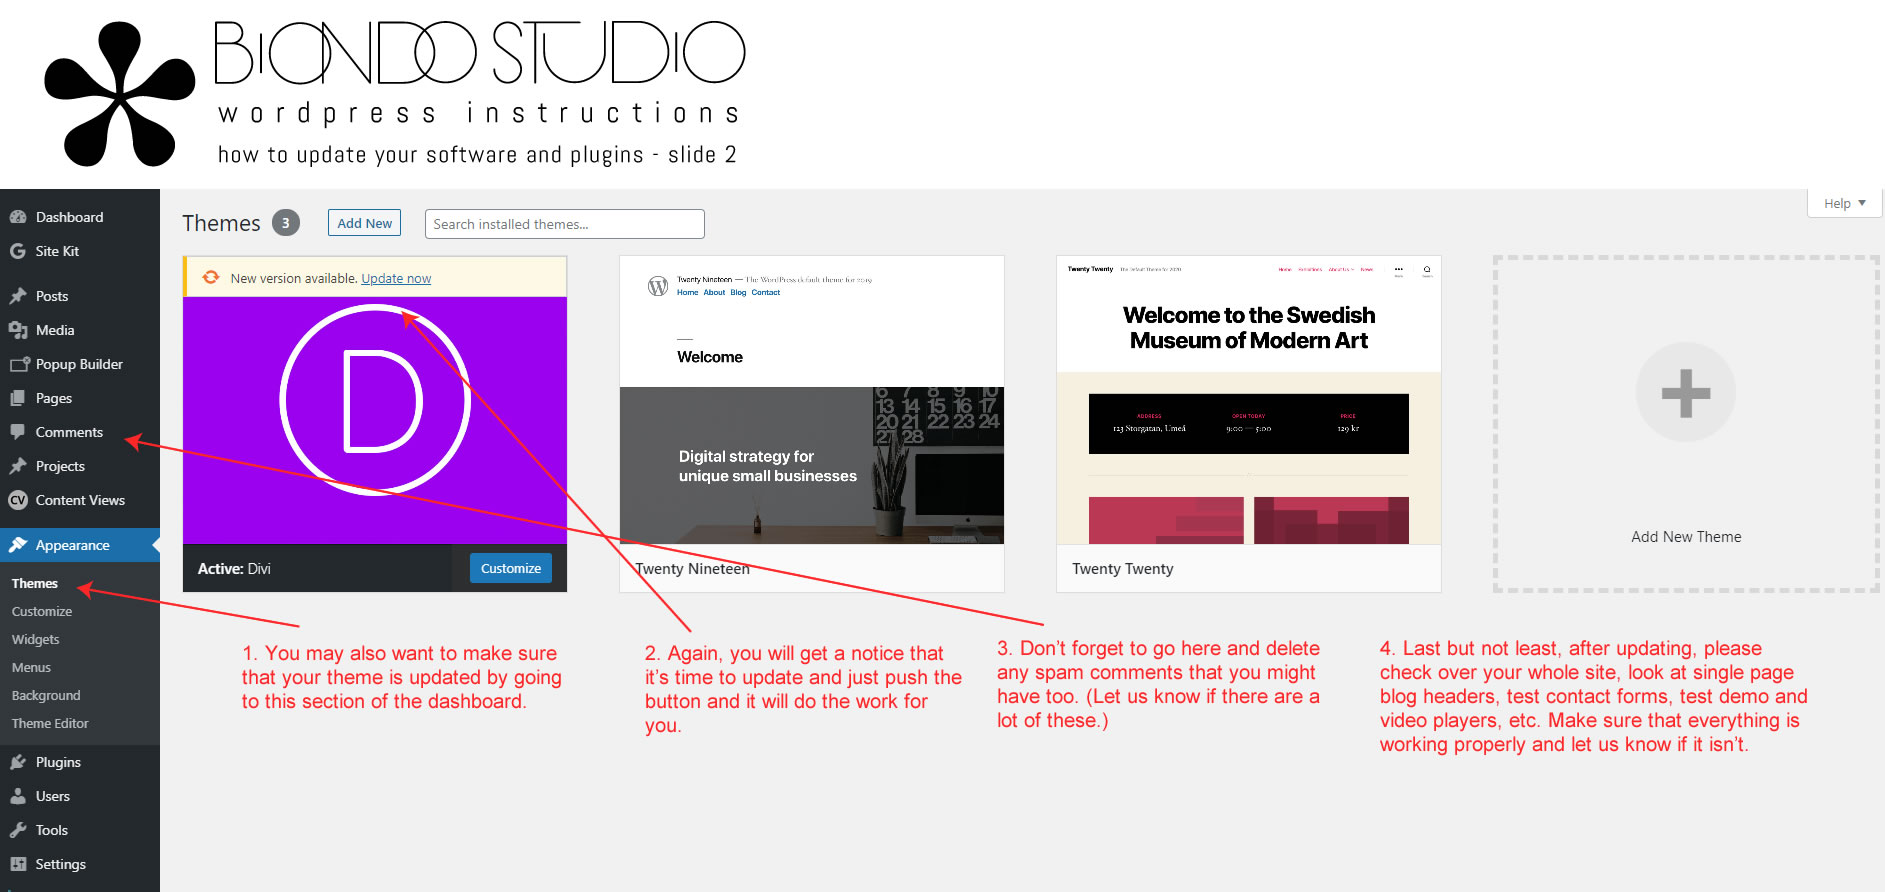Click the Twenty Twenty theme name
This screenshot has width=1885, height=892.
1123,569
